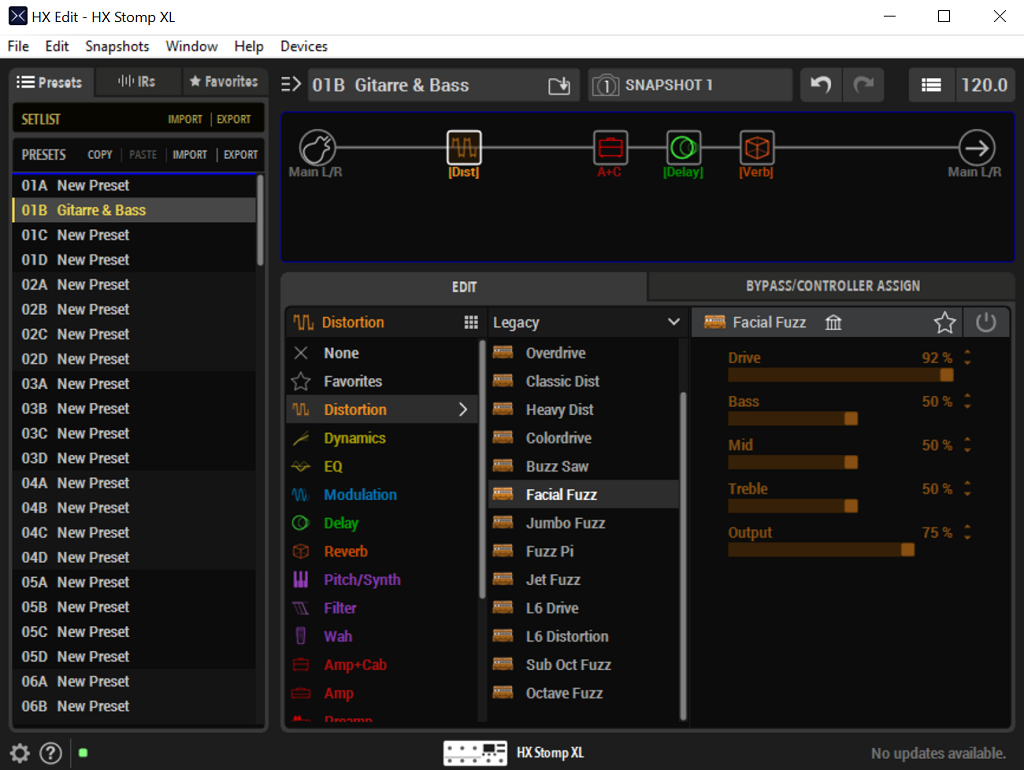Click the HX Stomp XL device icon
1024x770 pixels.
475,753
